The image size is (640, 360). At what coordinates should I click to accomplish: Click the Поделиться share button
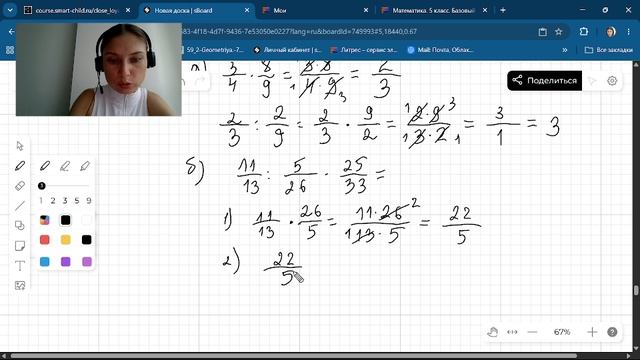click(544, 80)
